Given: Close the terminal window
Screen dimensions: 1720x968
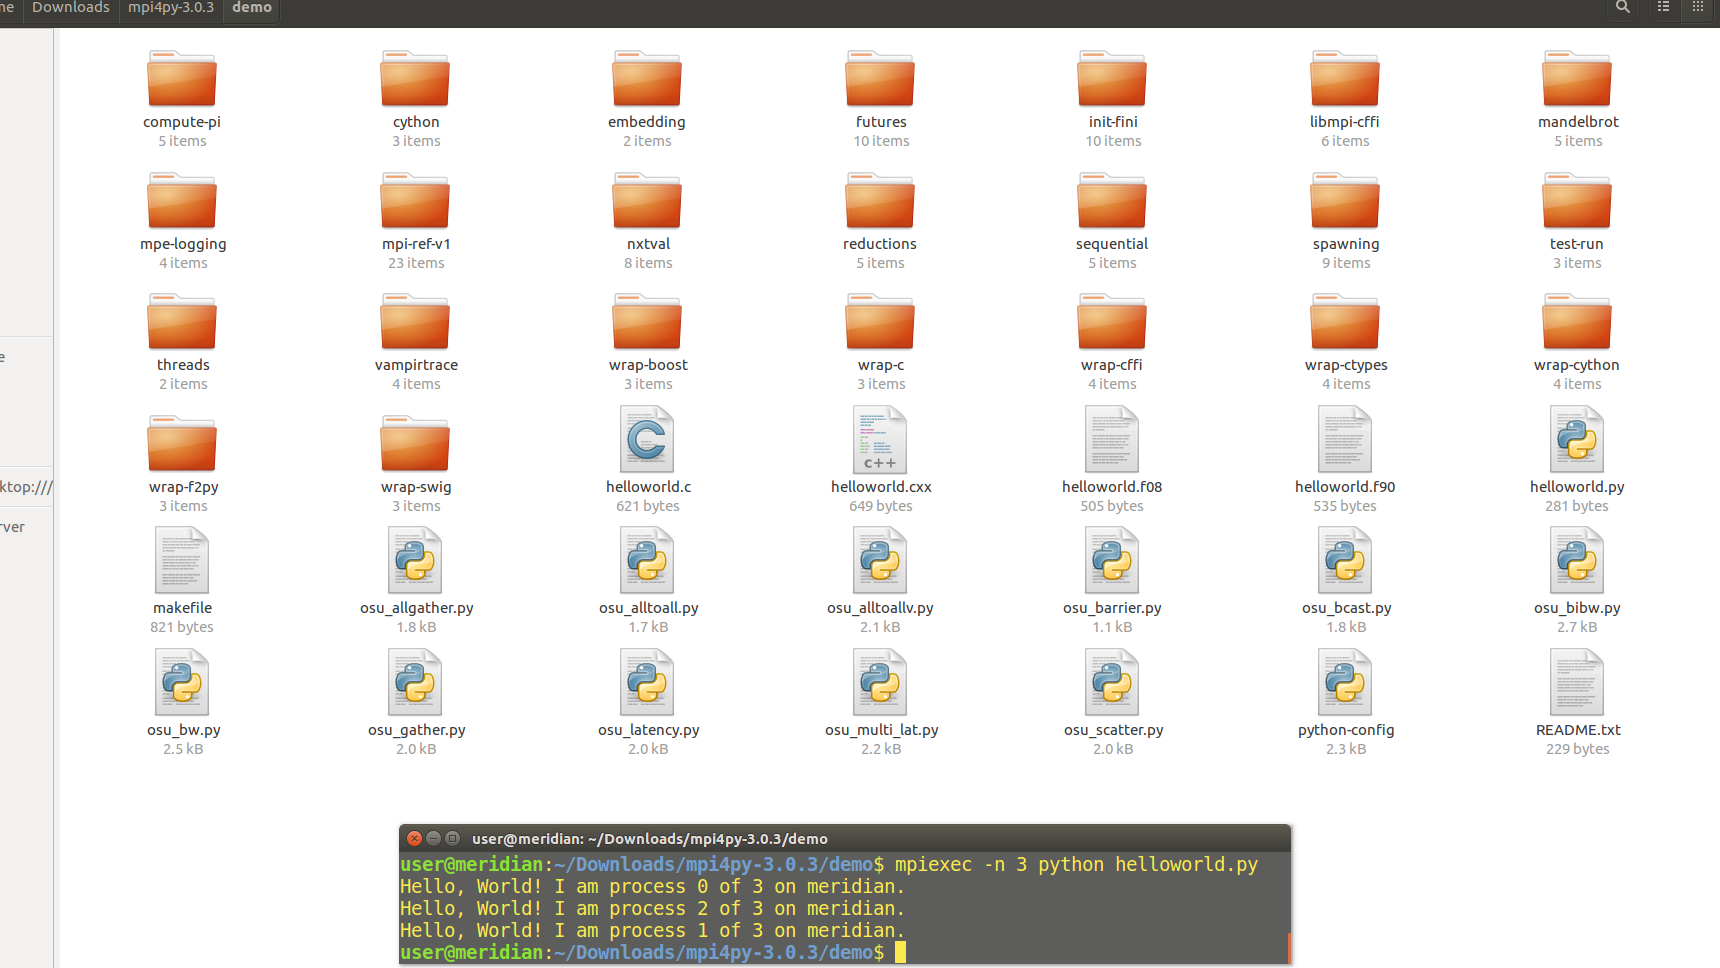Looking at the screenshot, I should pos(414,838).
